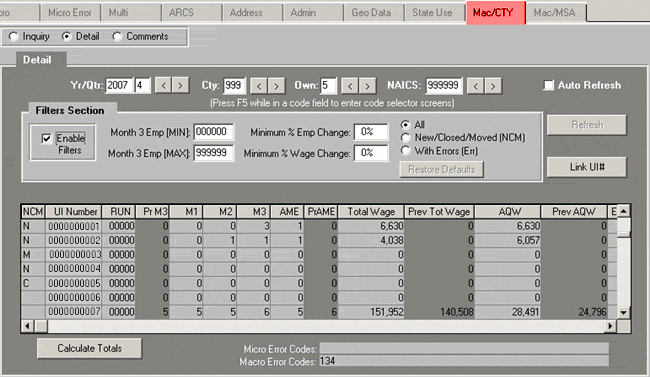The image size is (650, 377).
Task: Open the Multi tab
Action: (x=131, y=13)
